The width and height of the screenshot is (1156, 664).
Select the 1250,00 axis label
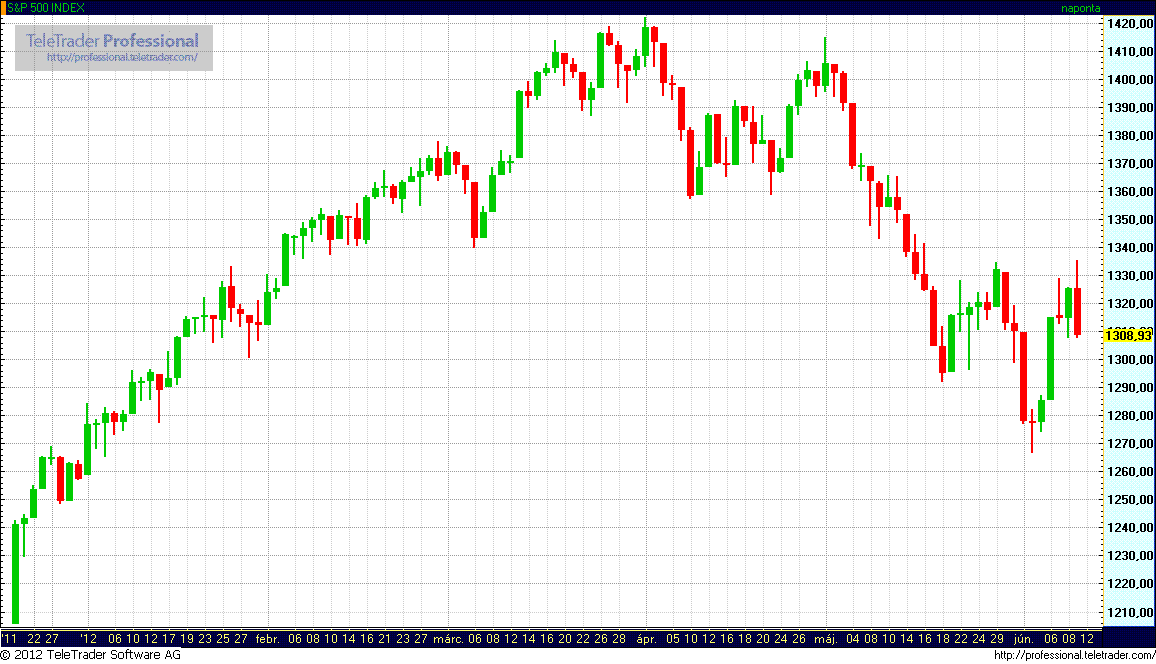1129,500
